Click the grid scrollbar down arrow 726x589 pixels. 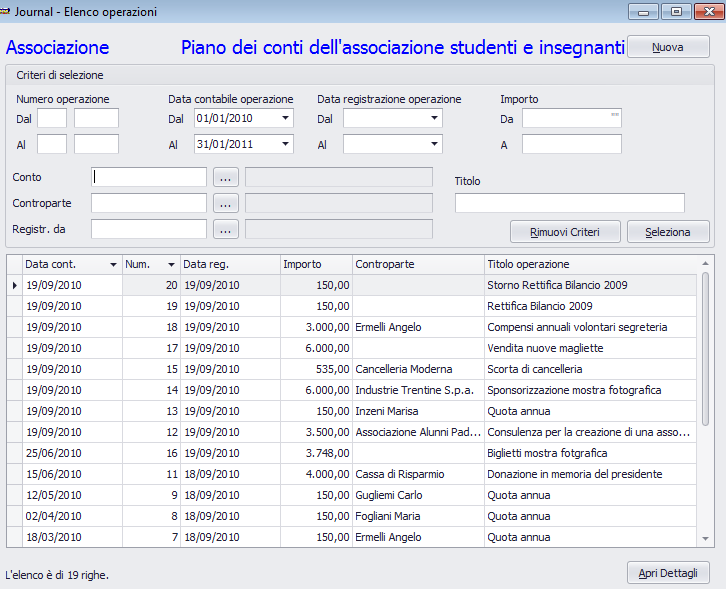click(705, 539)
